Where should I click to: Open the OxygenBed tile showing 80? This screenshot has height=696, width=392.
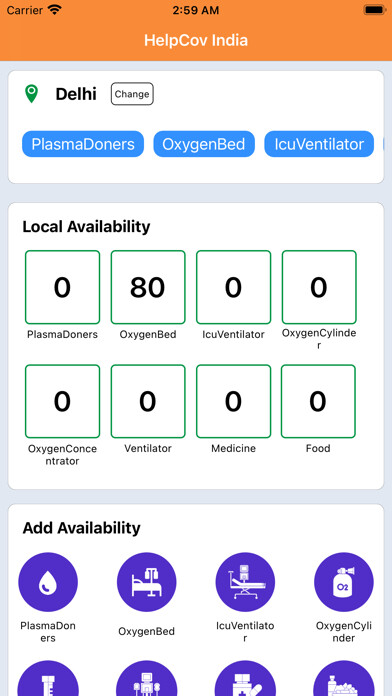[148, 287]
